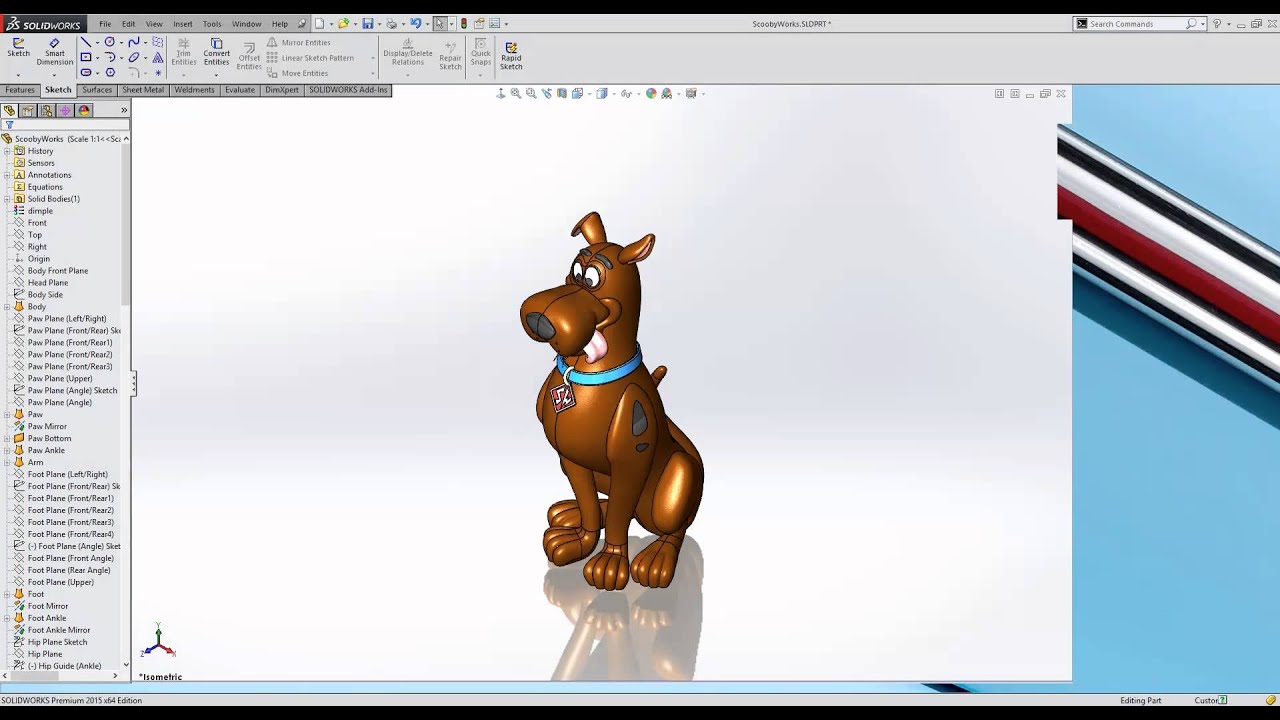Switch to the SOLIDWORKS Add-Ins tab
The width and height of the screenshot is (1280, 720).
pos(348,90)
